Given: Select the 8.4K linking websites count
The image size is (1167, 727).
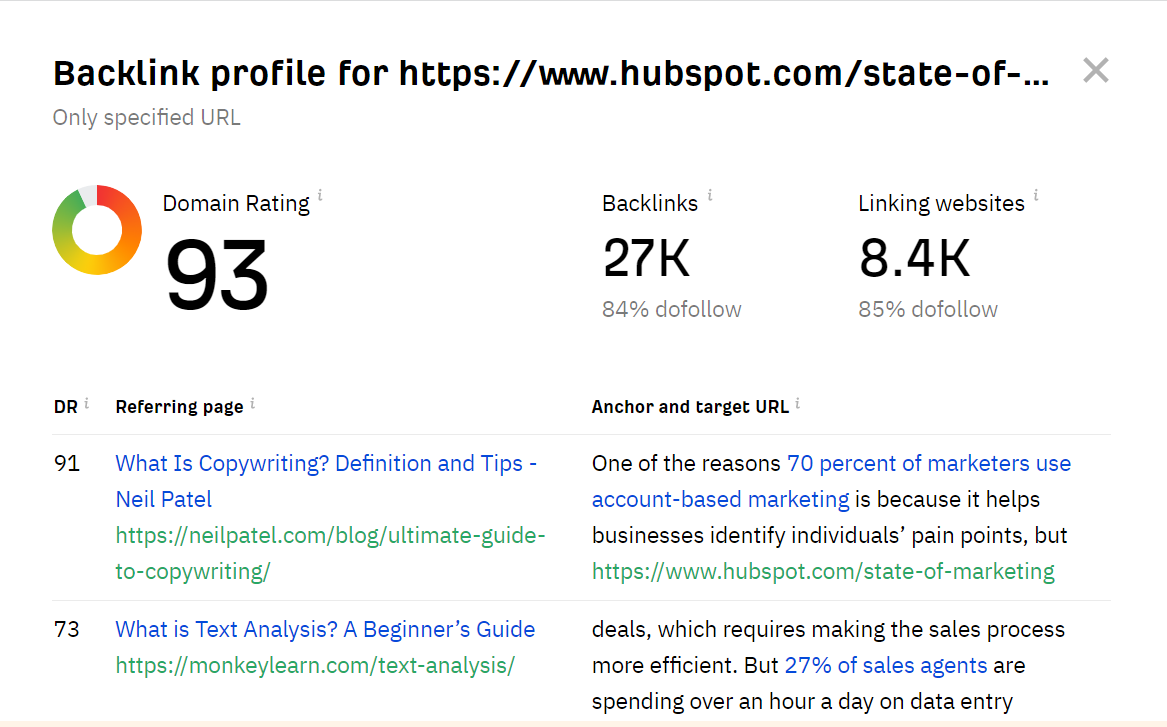Looking at the screenshot, I should [914, 258].
